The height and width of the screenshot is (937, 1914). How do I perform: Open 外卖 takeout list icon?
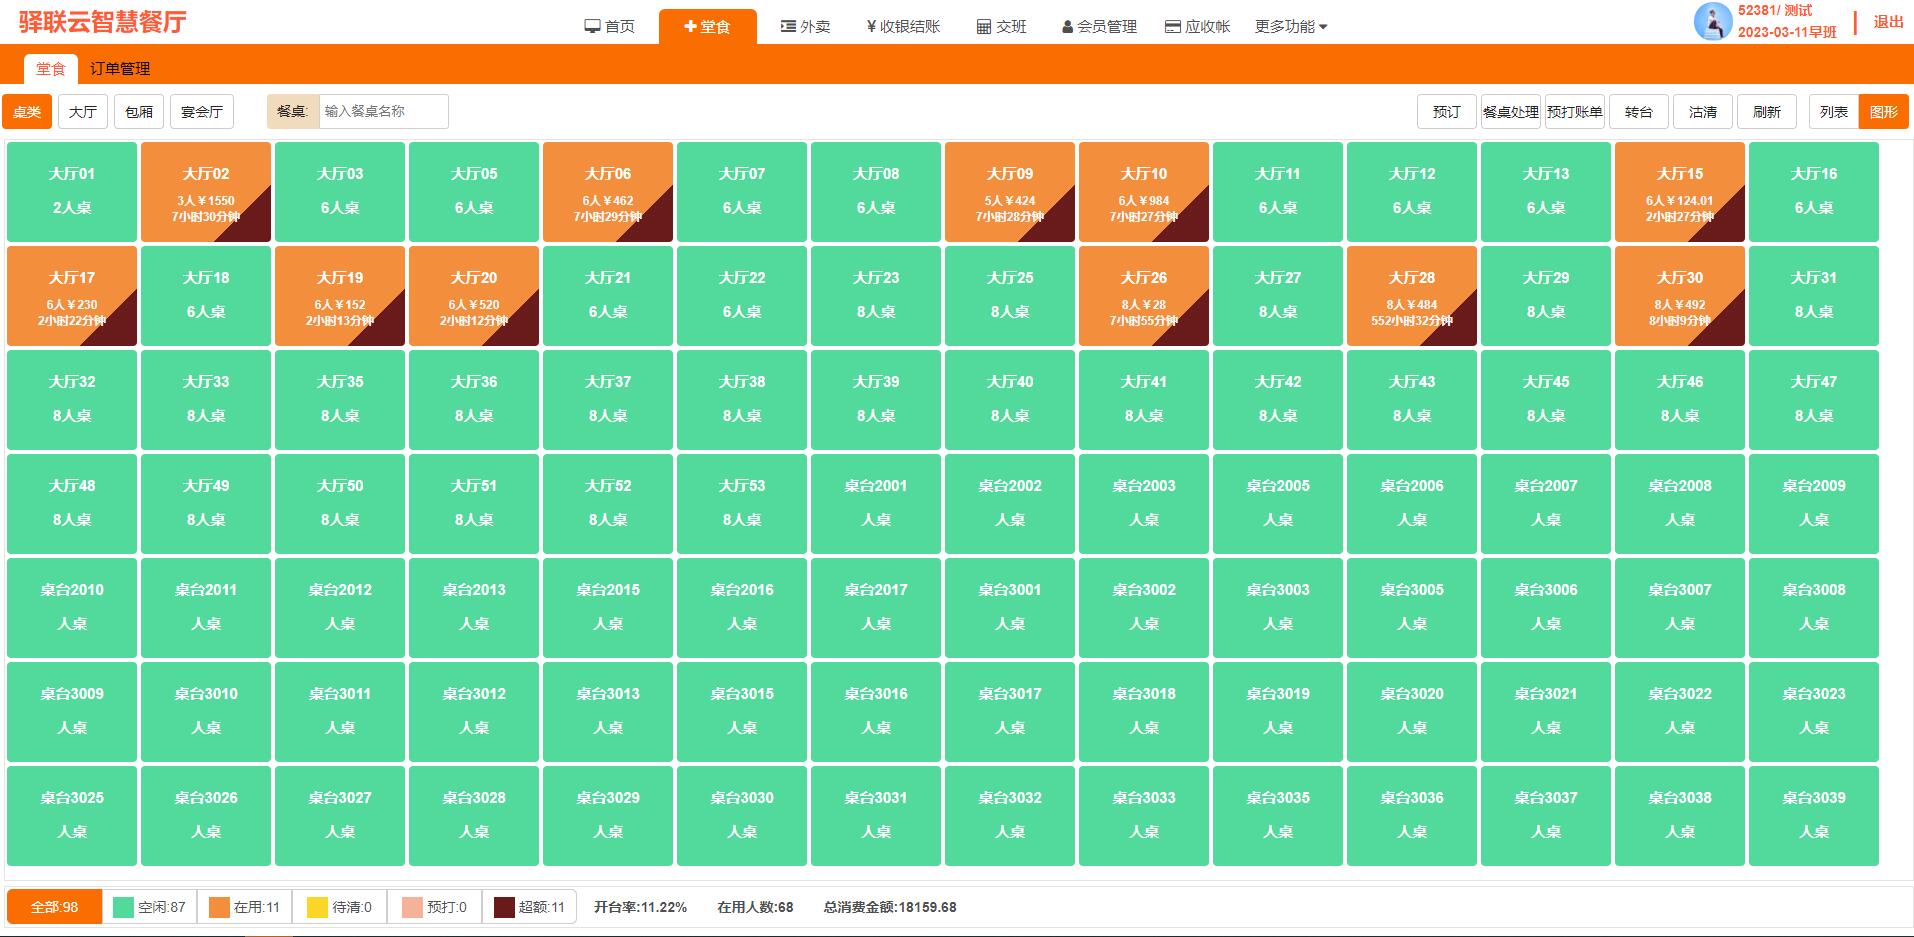(788, 27)
